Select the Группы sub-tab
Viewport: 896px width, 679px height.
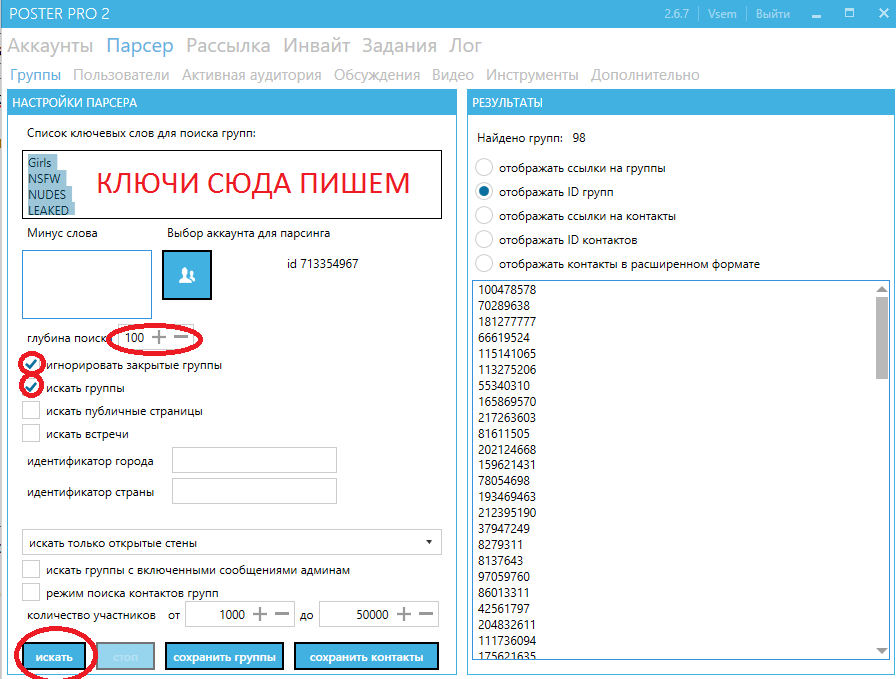[35, 75]
